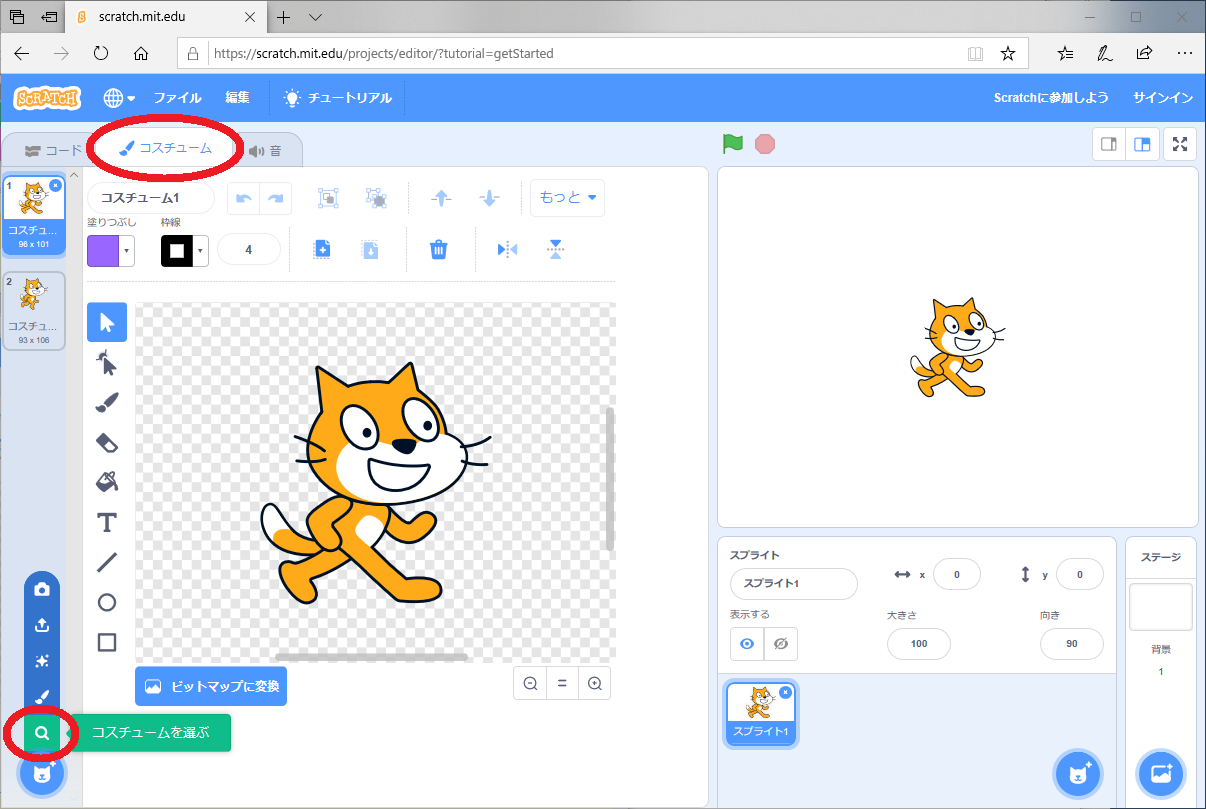Show the sprite with eye icon

point(747,644)
